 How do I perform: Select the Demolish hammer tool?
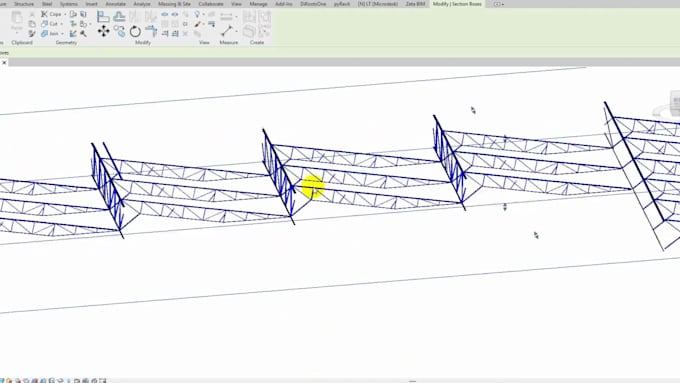pos(83,33)
